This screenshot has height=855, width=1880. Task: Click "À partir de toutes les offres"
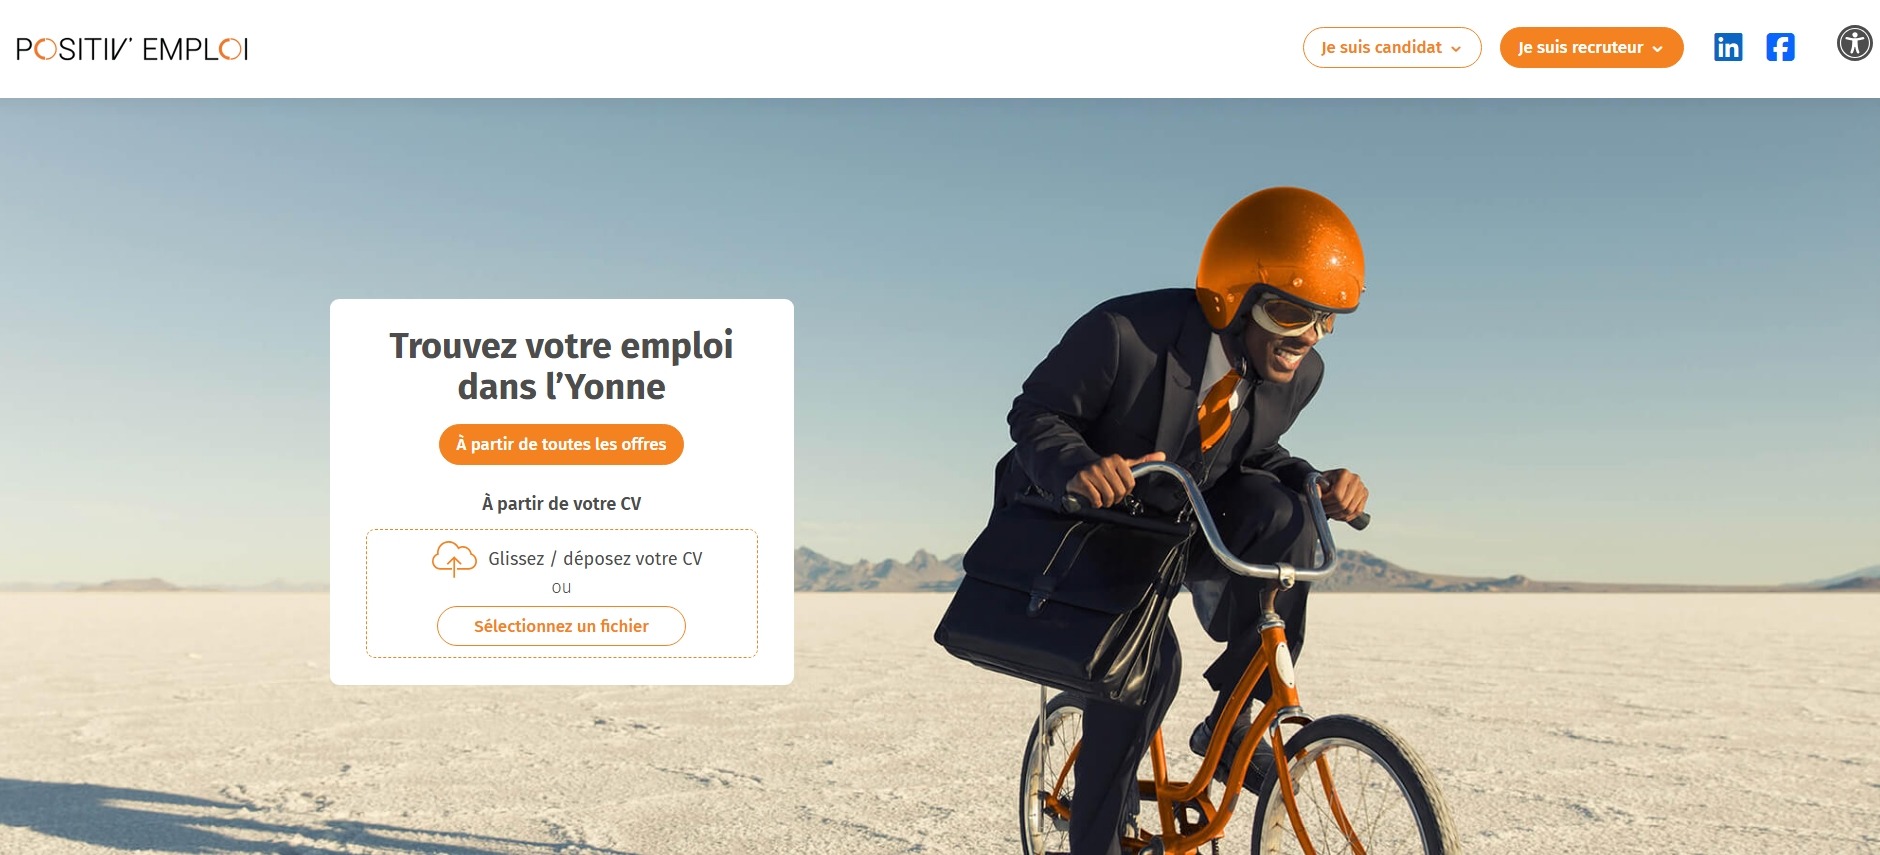561,444
